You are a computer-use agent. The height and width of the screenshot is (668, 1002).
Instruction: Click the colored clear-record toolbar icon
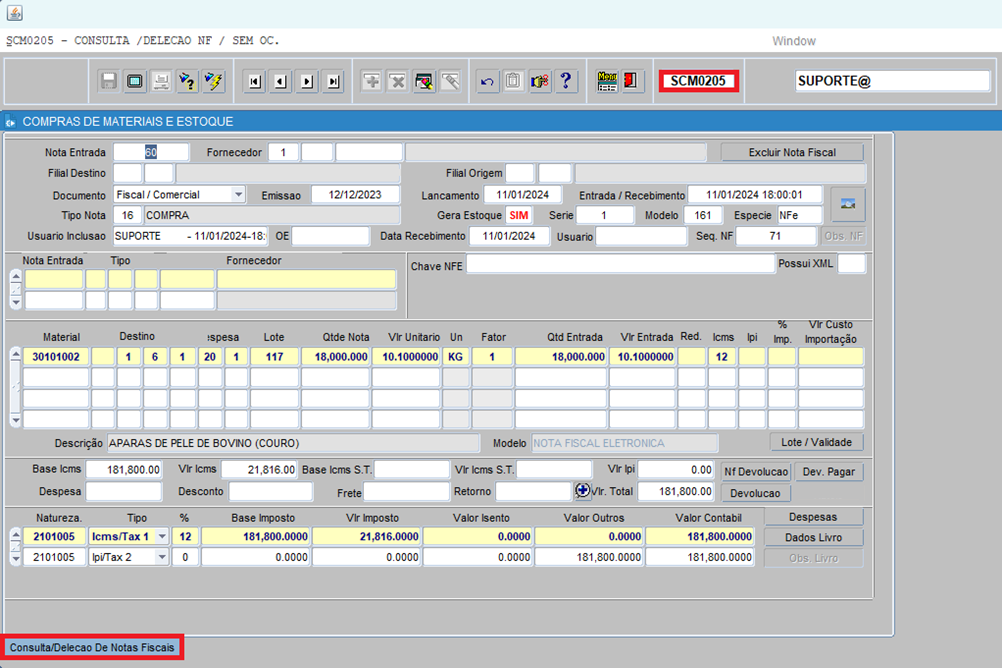coord(424,81)
